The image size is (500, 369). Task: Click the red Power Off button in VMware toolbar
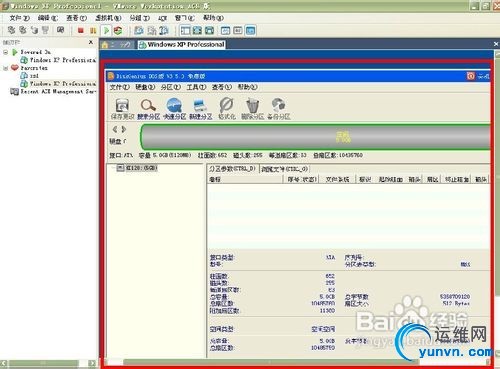[81, 31]
